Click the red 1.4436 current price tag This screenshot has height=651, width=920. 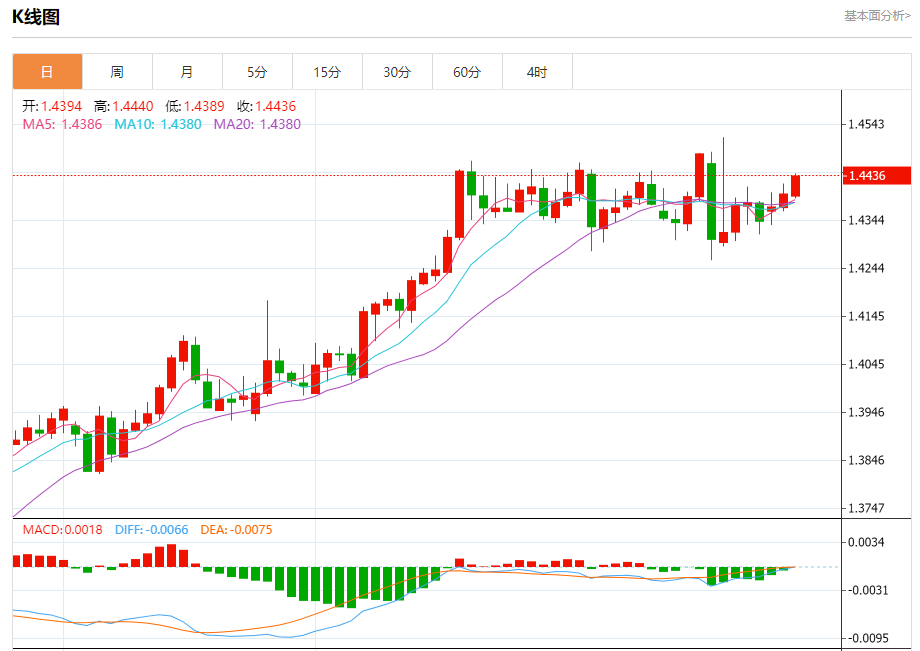pyautogui.click(x=877, y=175)
